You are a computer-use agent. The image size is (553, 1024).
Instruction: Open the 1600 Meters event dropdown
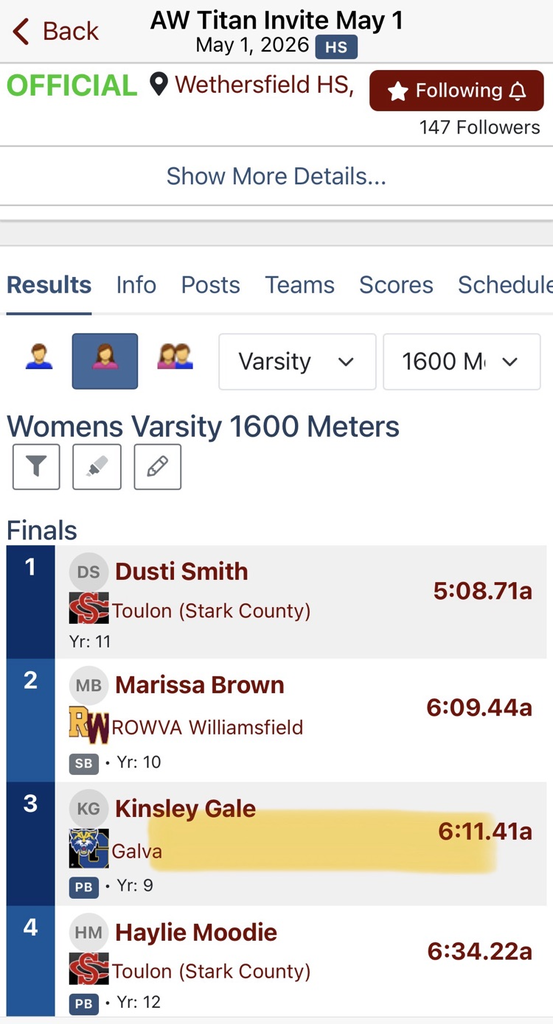tap(462, 361)
